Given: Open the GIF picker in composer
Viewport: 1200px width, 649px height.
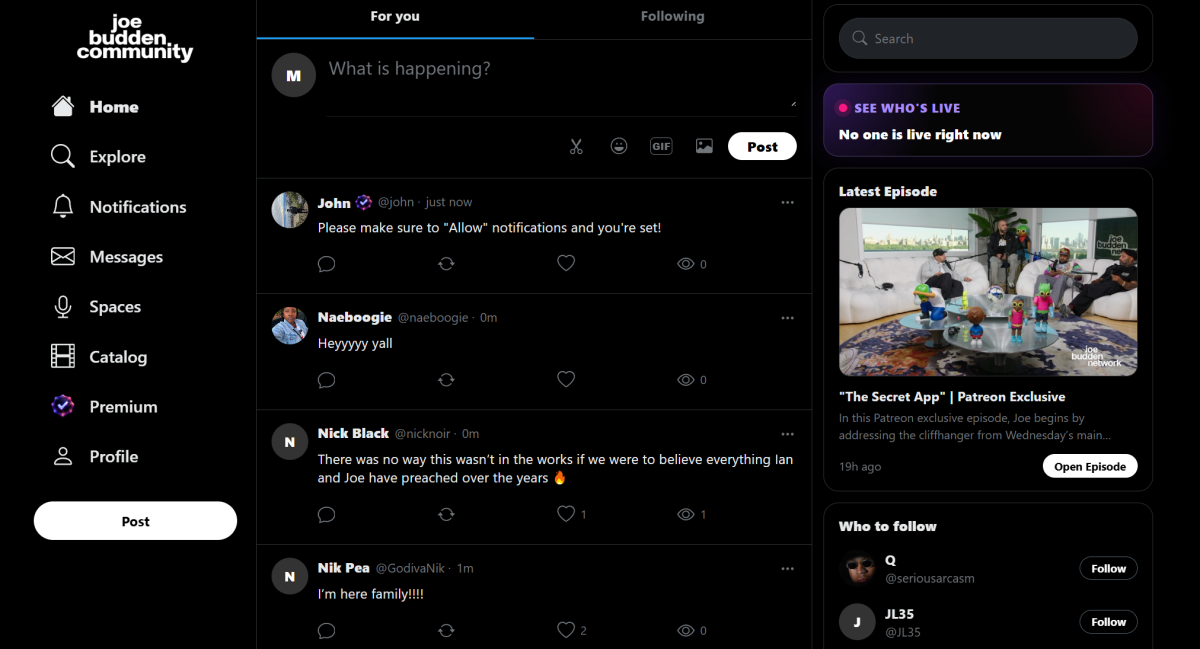Looking at the screenshot, I should tap(661, 146).
